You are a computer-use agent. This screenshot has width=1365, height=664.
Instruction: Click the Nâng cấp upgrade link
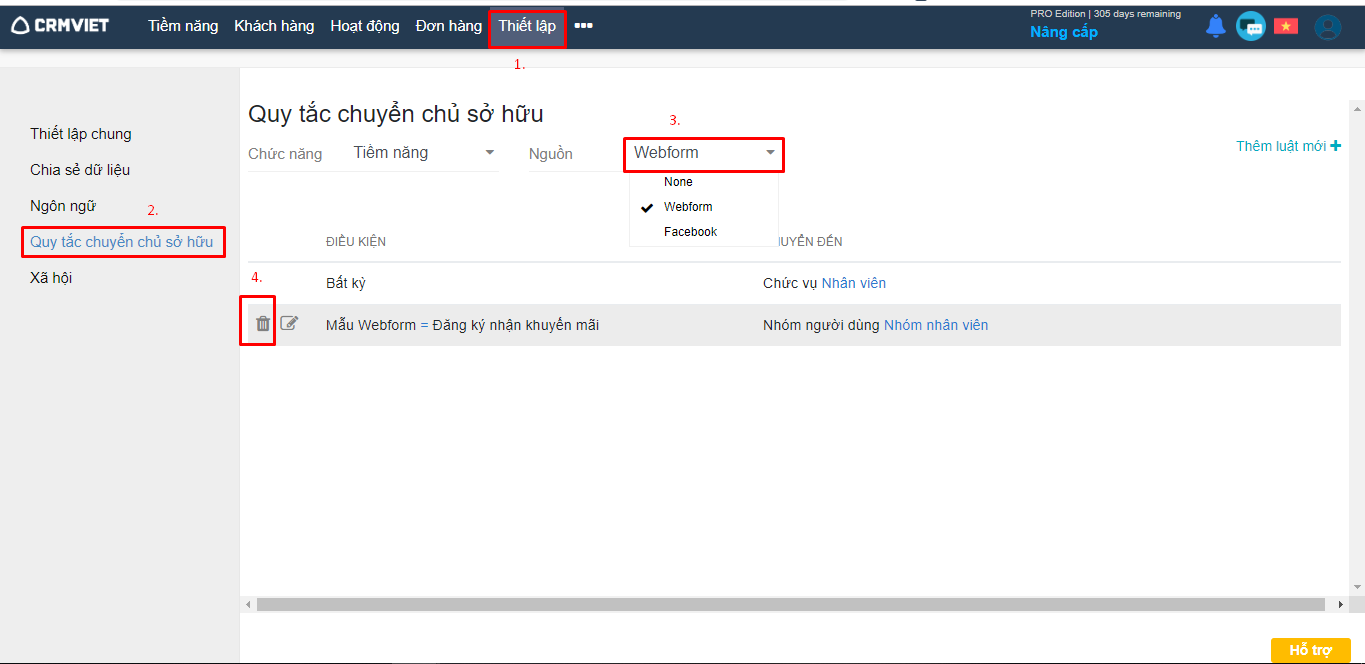point(1064,32)
